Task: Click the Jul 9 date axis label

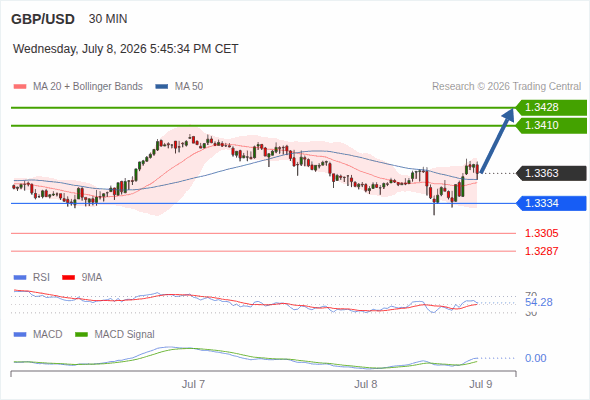Action: pyautogui.click(x=481, y=384)
